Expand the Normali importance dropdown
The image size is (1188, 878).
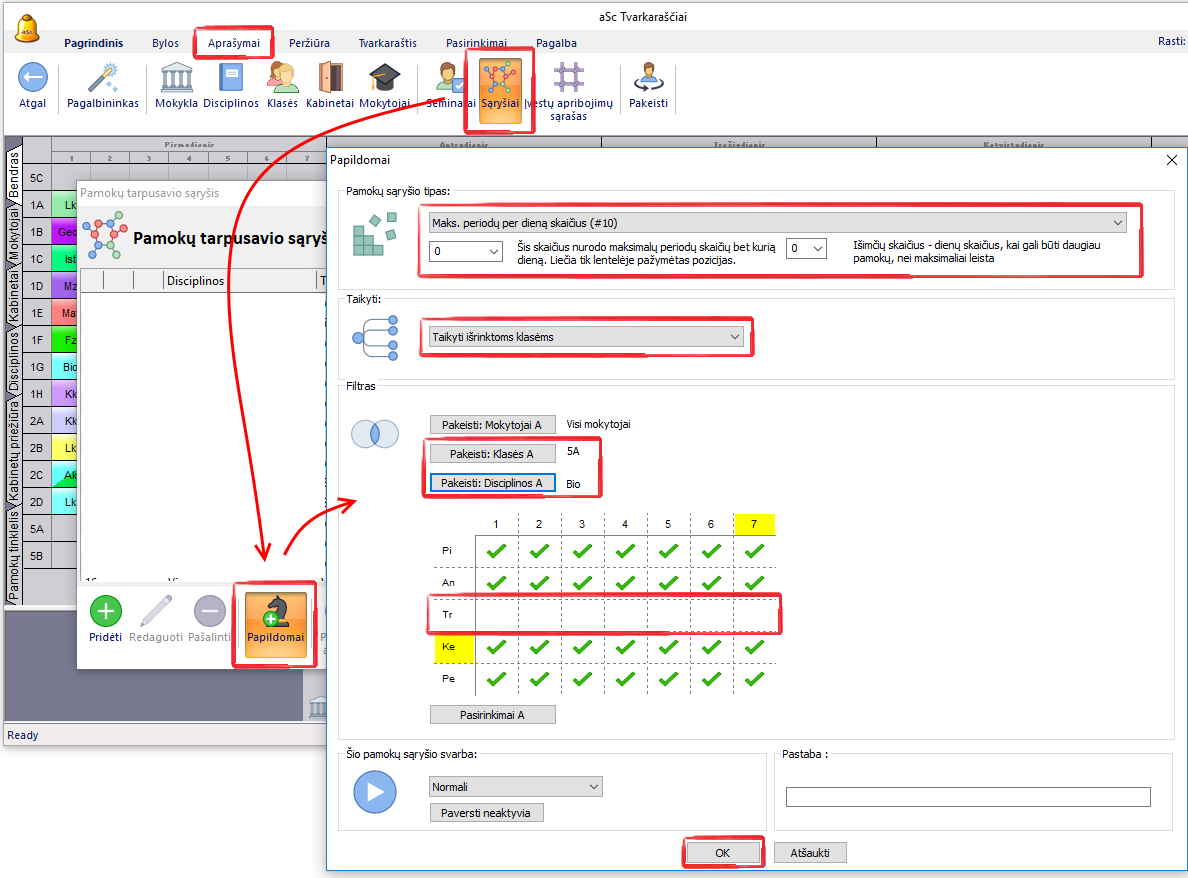pos(516,787)
